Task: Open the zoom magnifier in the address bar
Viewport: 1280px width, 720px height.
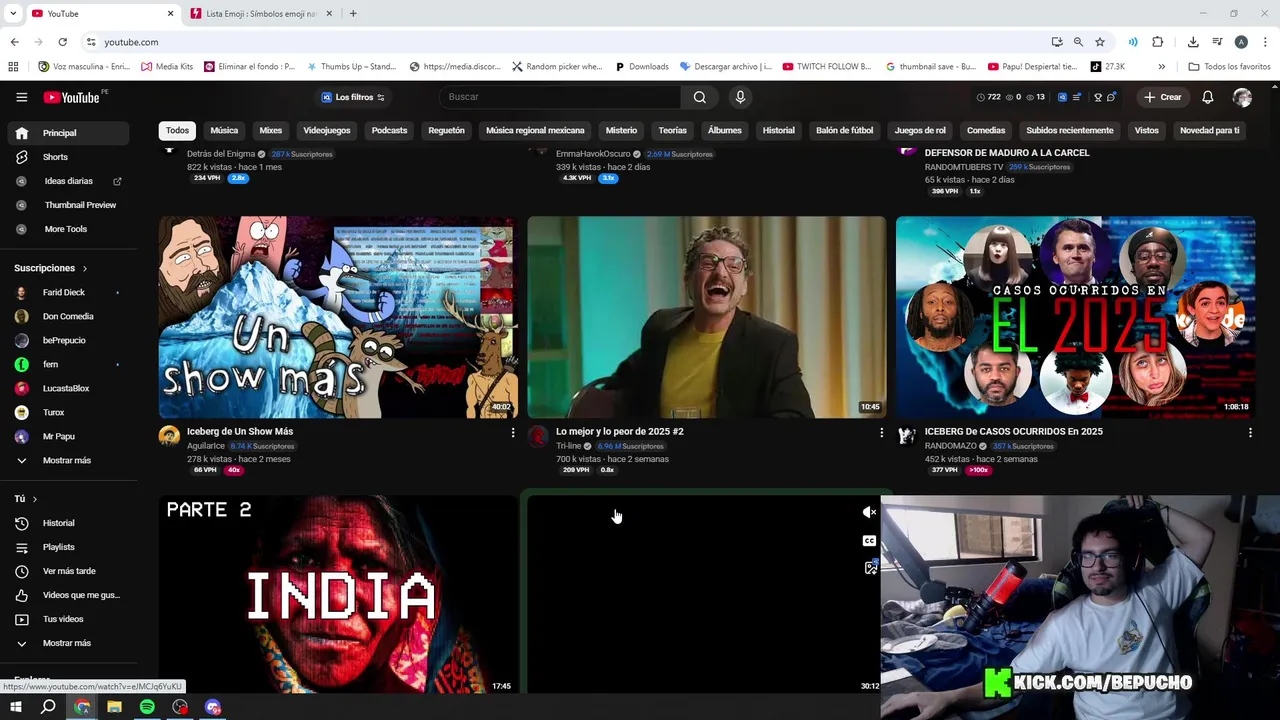Action: [x=1078, y=42]
